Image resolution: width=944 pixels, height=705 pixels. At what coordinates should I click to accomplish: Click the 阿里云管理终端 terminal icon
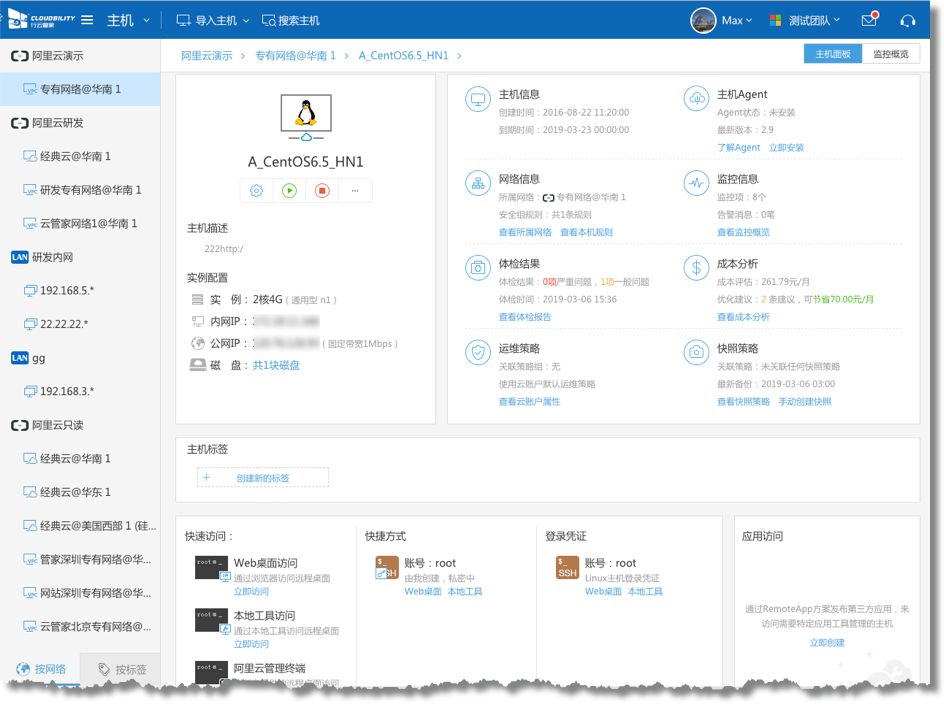point(212,673)
